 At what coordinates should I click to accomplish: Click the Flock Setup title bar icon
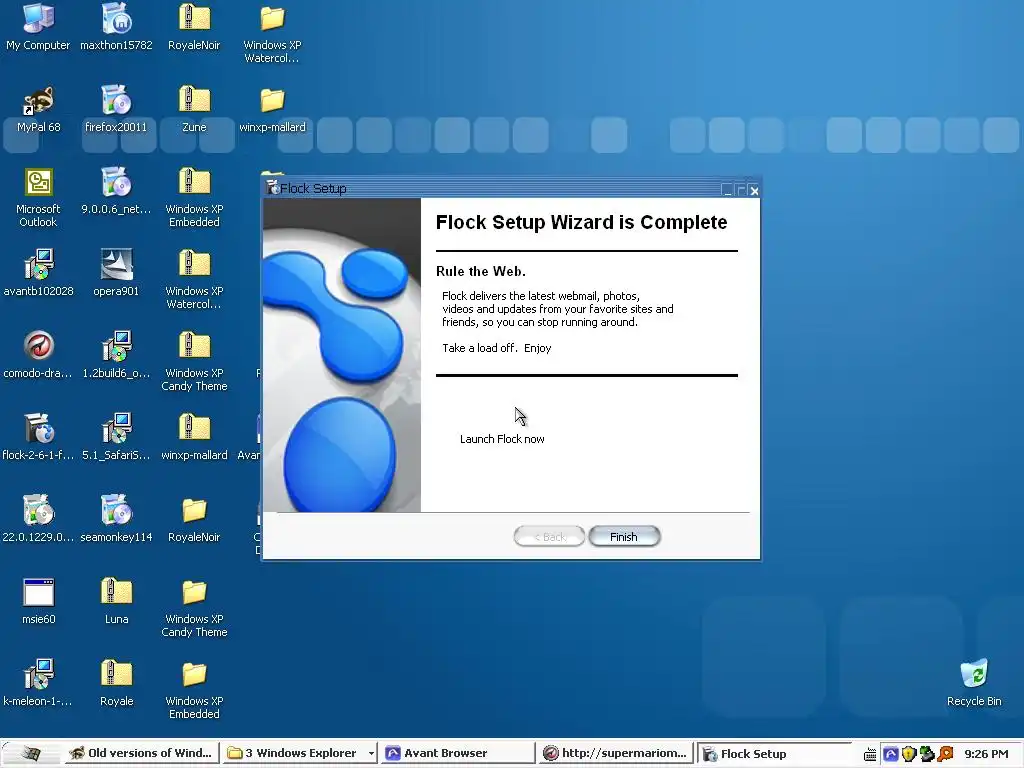[x=272, y=188]
